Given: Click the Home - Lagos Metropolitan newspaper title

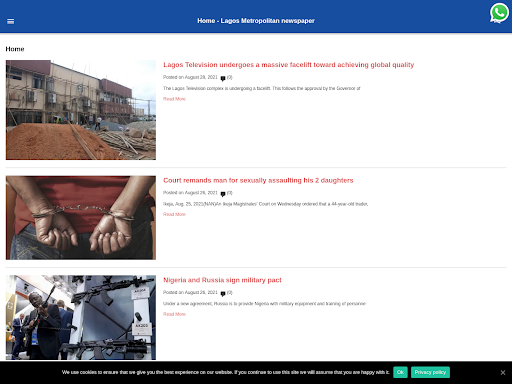Looking at the screenshot, I should click(x=256, y=21).
